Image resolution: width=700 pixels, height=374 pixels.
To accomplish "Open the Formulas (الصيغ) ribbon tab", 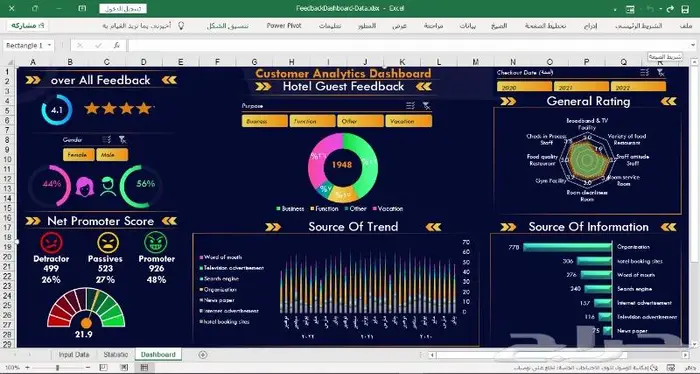I will [499, 26].
